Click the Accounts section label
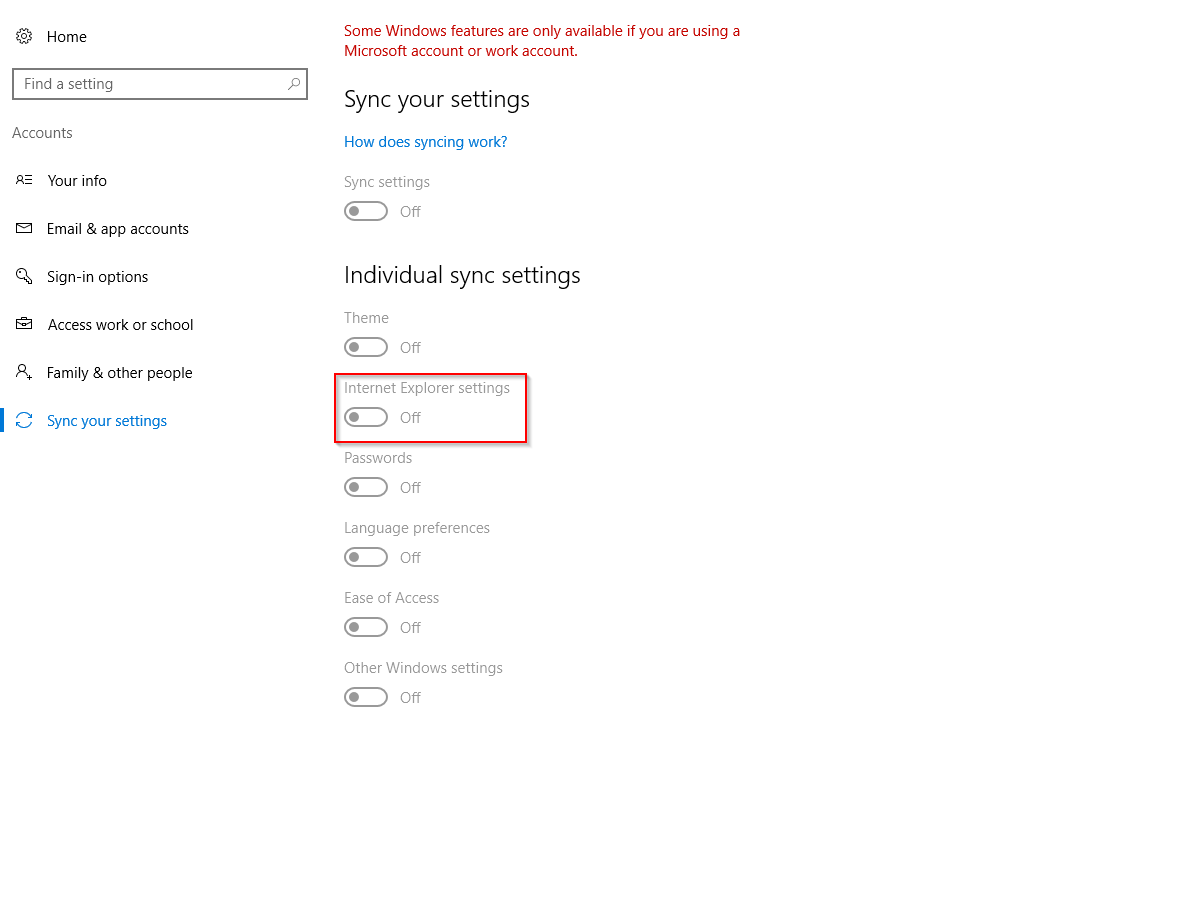 [42, 133]
